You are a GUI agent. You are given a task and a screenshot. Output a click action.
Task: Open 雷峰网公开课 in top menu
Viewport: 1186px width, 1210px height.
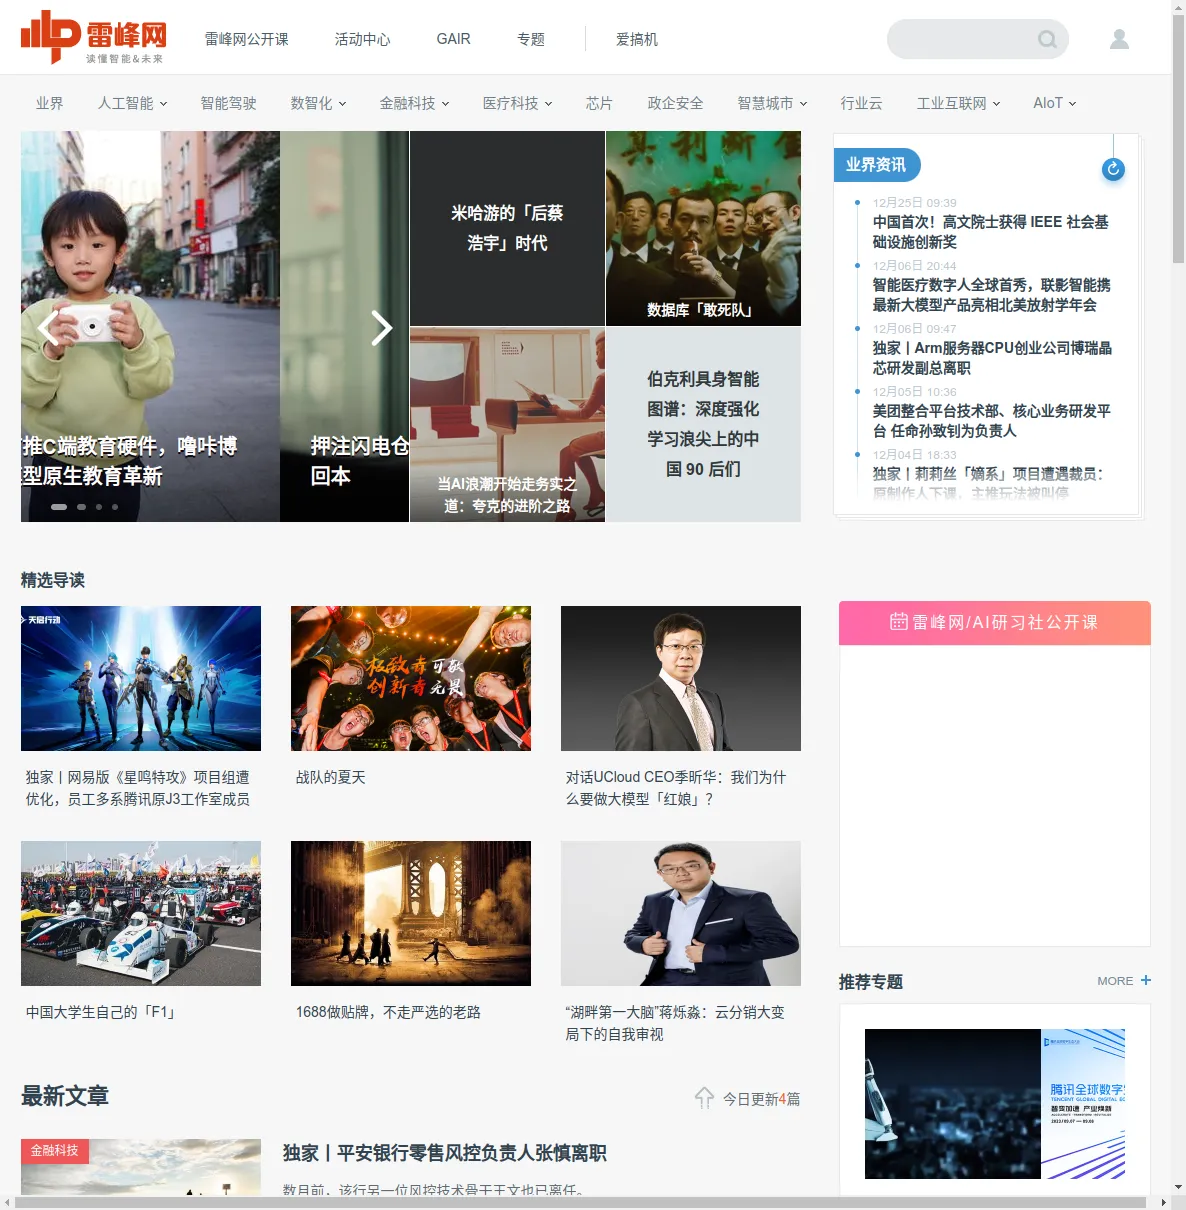click(246, 39)
